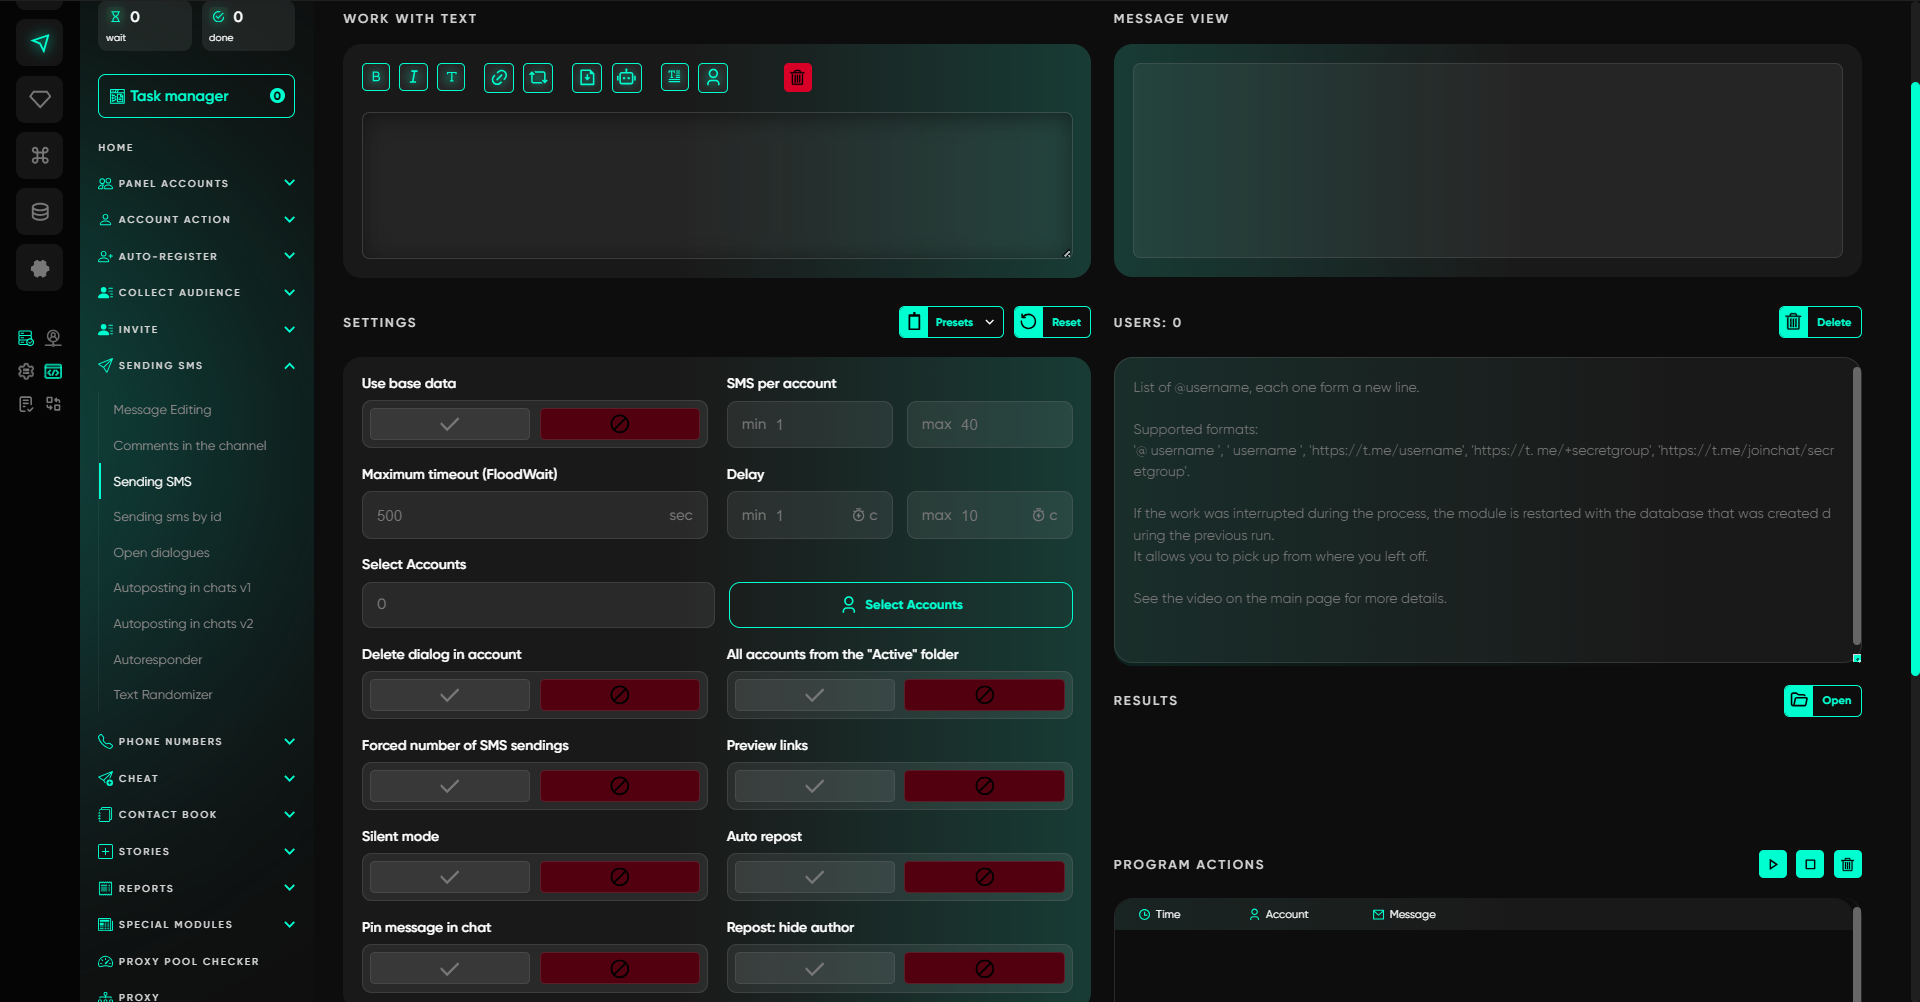Enable all accounts from Active folder
Viewport: 1920px width, 1002px height.
(815, 695)
